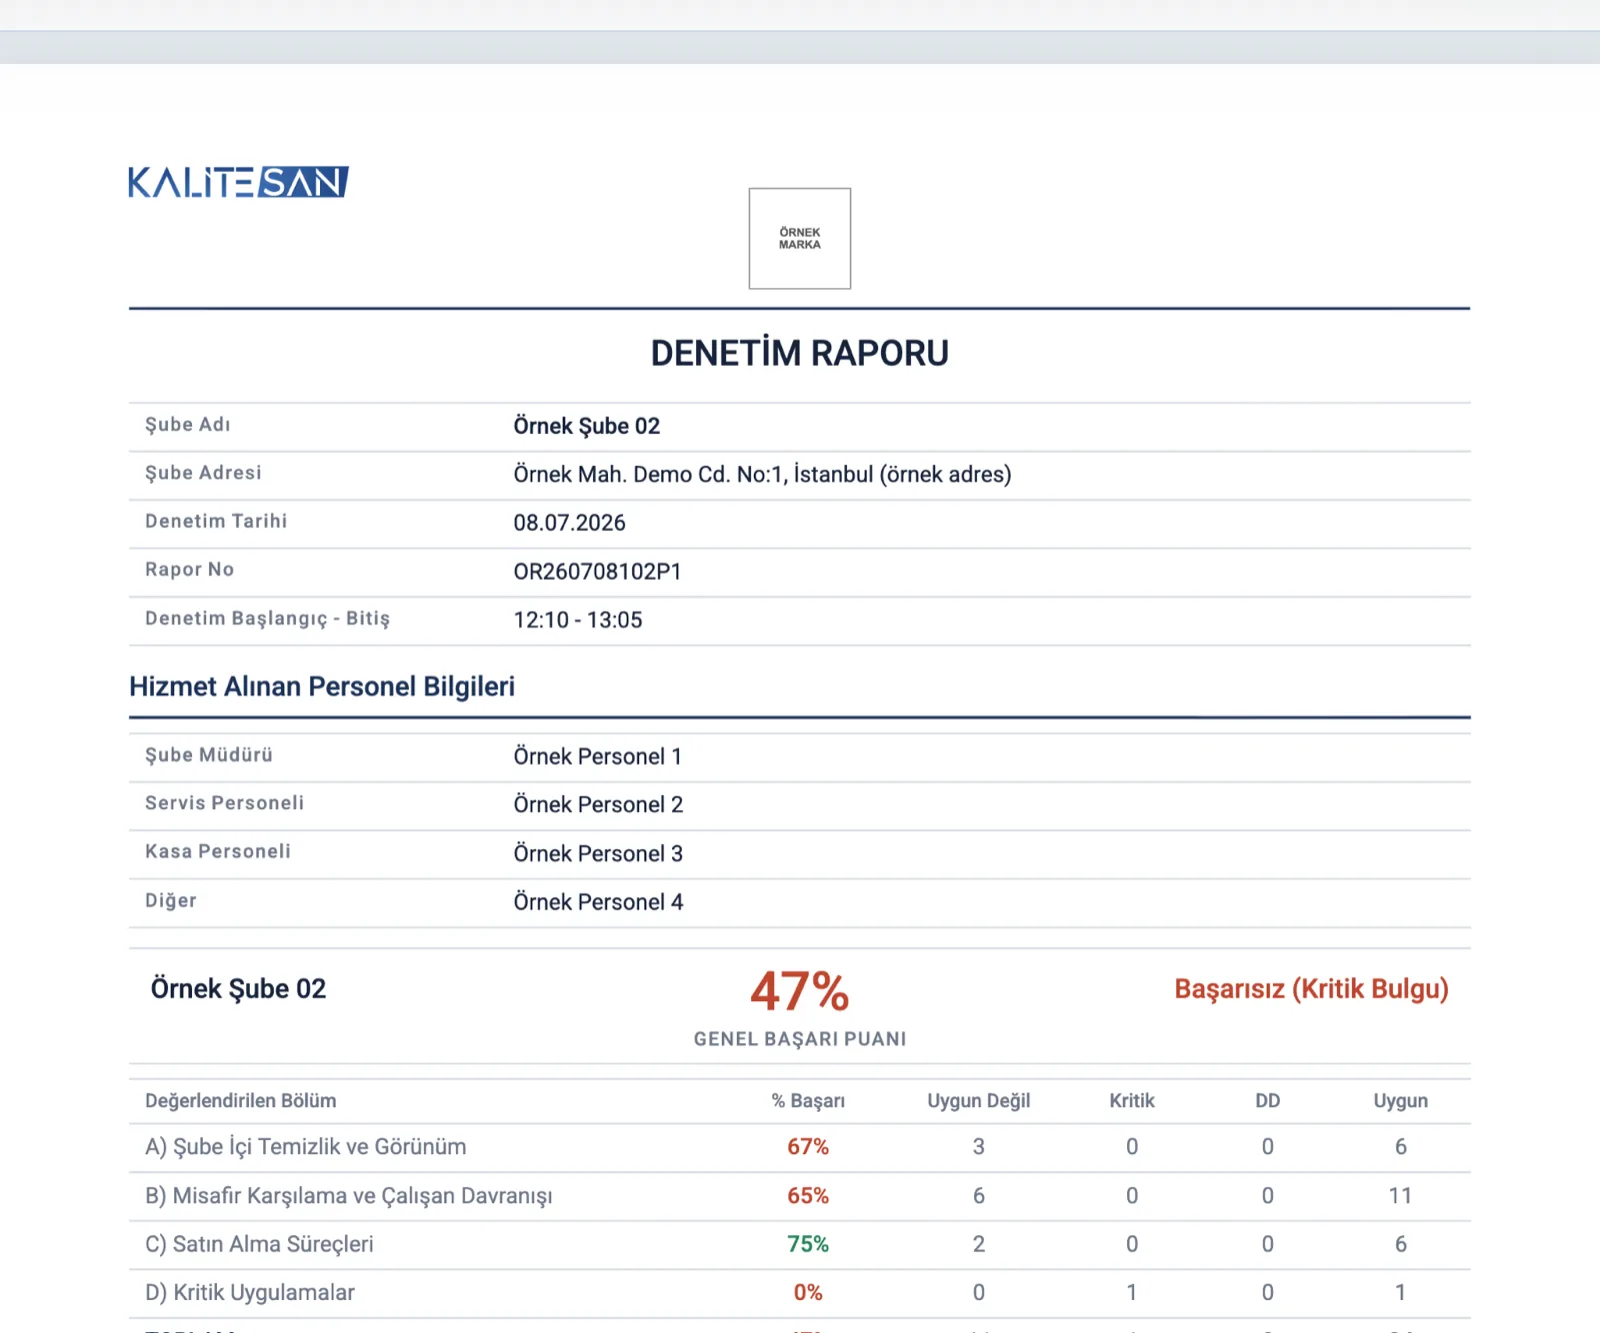Select report number OR260708102P1
This screenshot has height=1333, width=1600.
(597, 571)
